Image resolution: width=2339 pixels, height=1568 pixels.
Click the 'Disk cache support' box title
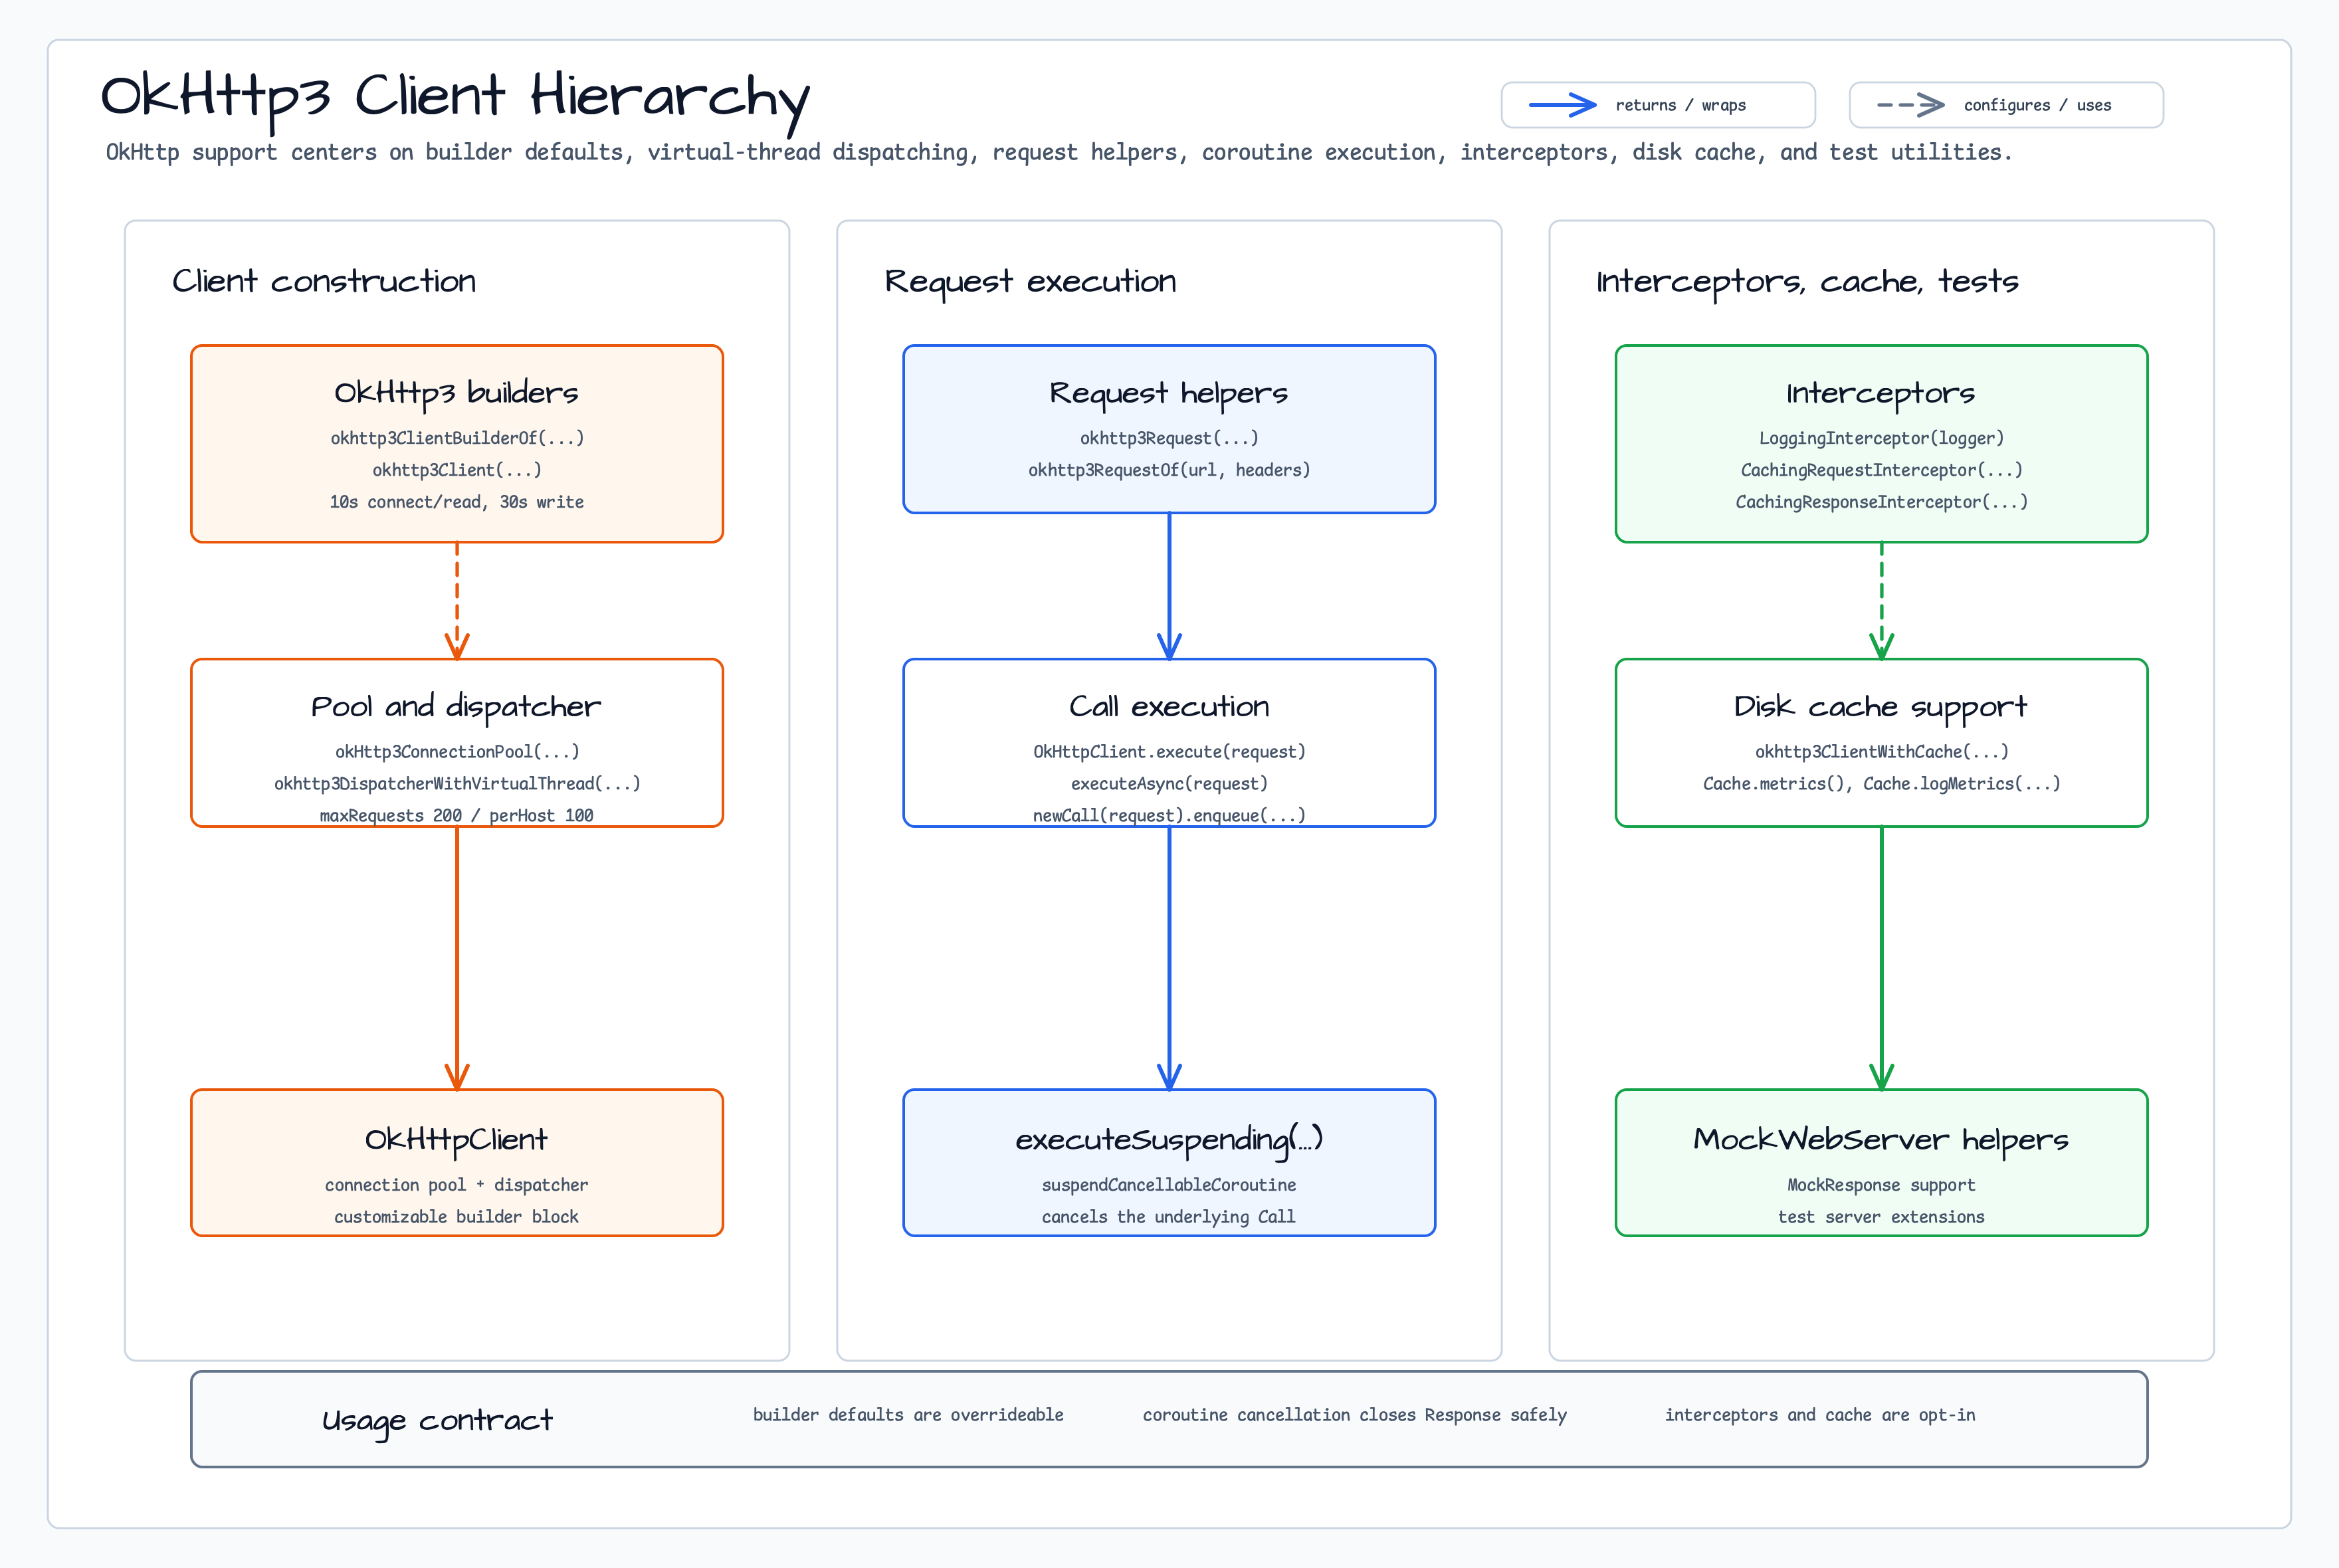click(1881, 707)
